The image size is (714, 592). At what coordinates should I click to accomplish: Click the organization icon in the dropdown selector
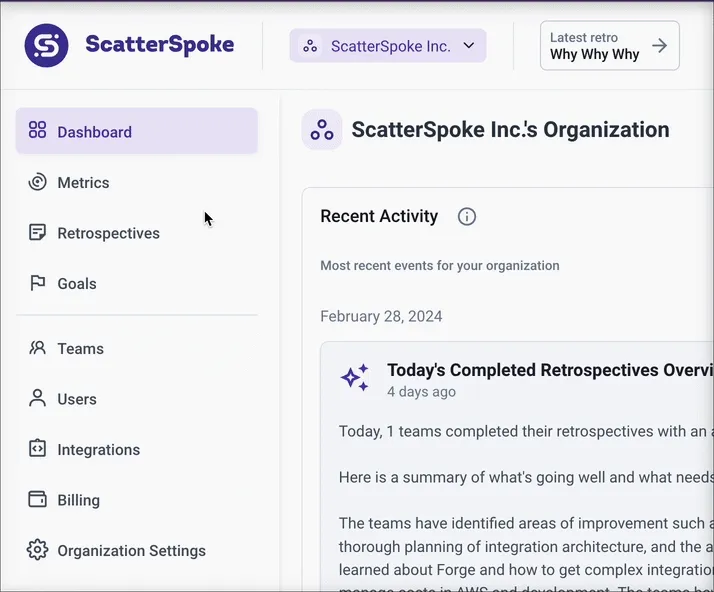coord(310,46)
